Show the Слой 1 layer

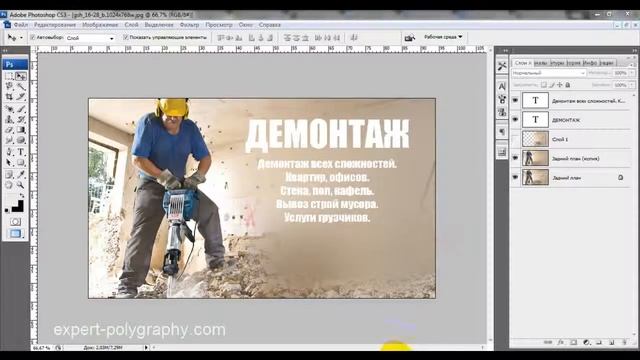click(515, 139)
